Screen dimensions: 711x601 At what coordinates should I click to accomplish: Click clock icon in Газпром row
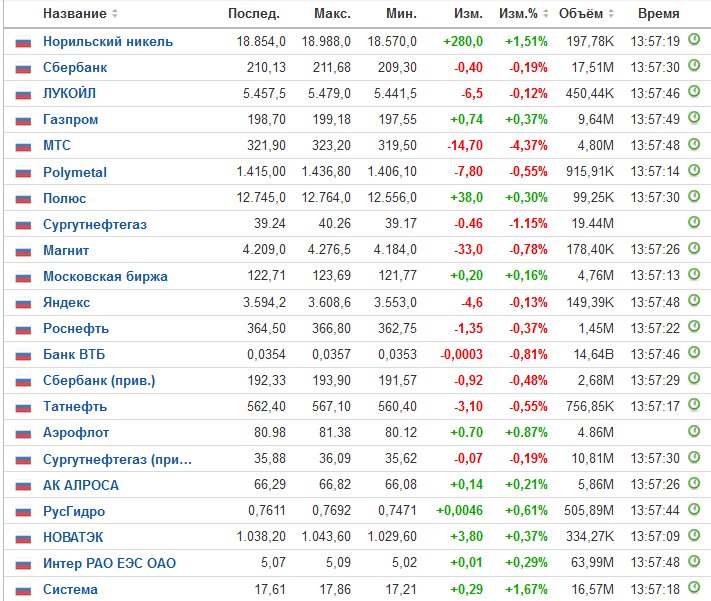[694, 118]
